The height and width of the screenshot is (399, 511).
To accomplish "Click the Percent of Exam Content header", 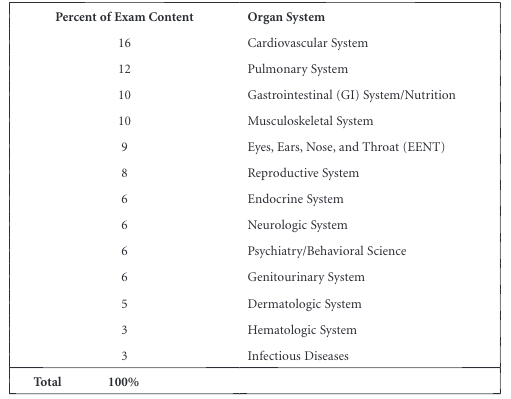I will pos(124,17).
